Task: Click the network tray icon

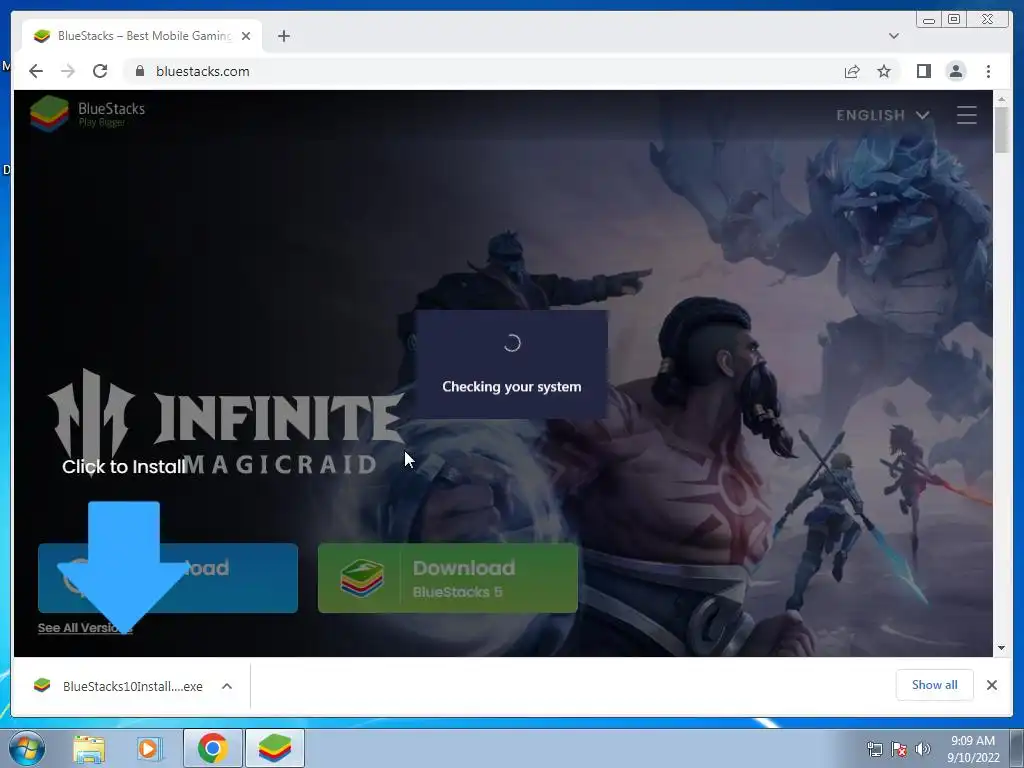Action: pyautogui.click(x=874, y=749)
